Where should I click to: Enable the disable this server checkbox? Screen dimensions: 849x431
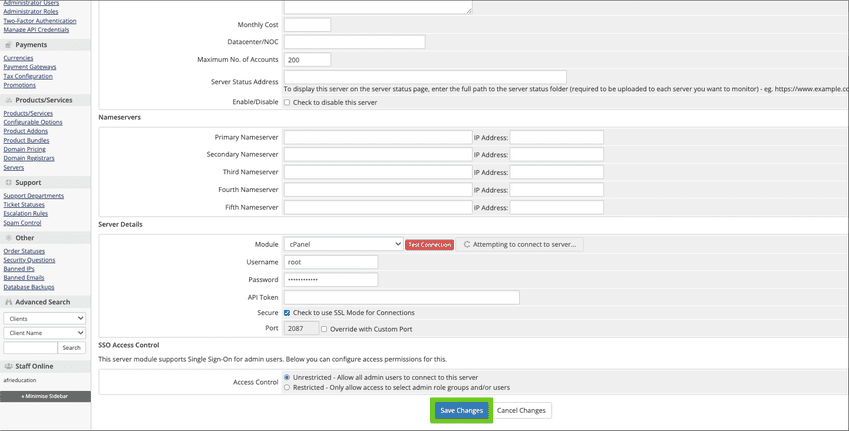coord(288,102)
